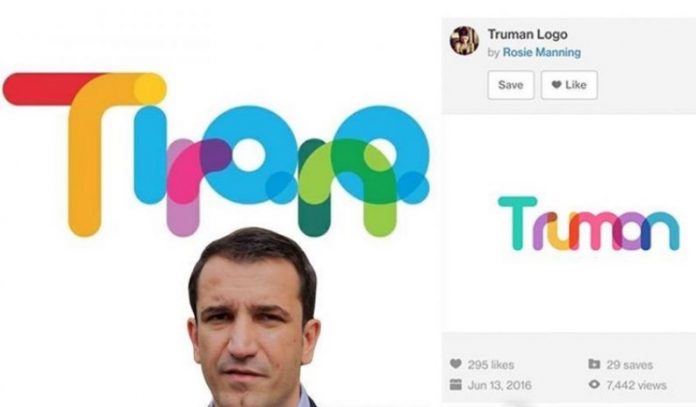Click the blue letter n ending Truman logo
Viewport: 696px width, 407px height.
pos(662,231)
